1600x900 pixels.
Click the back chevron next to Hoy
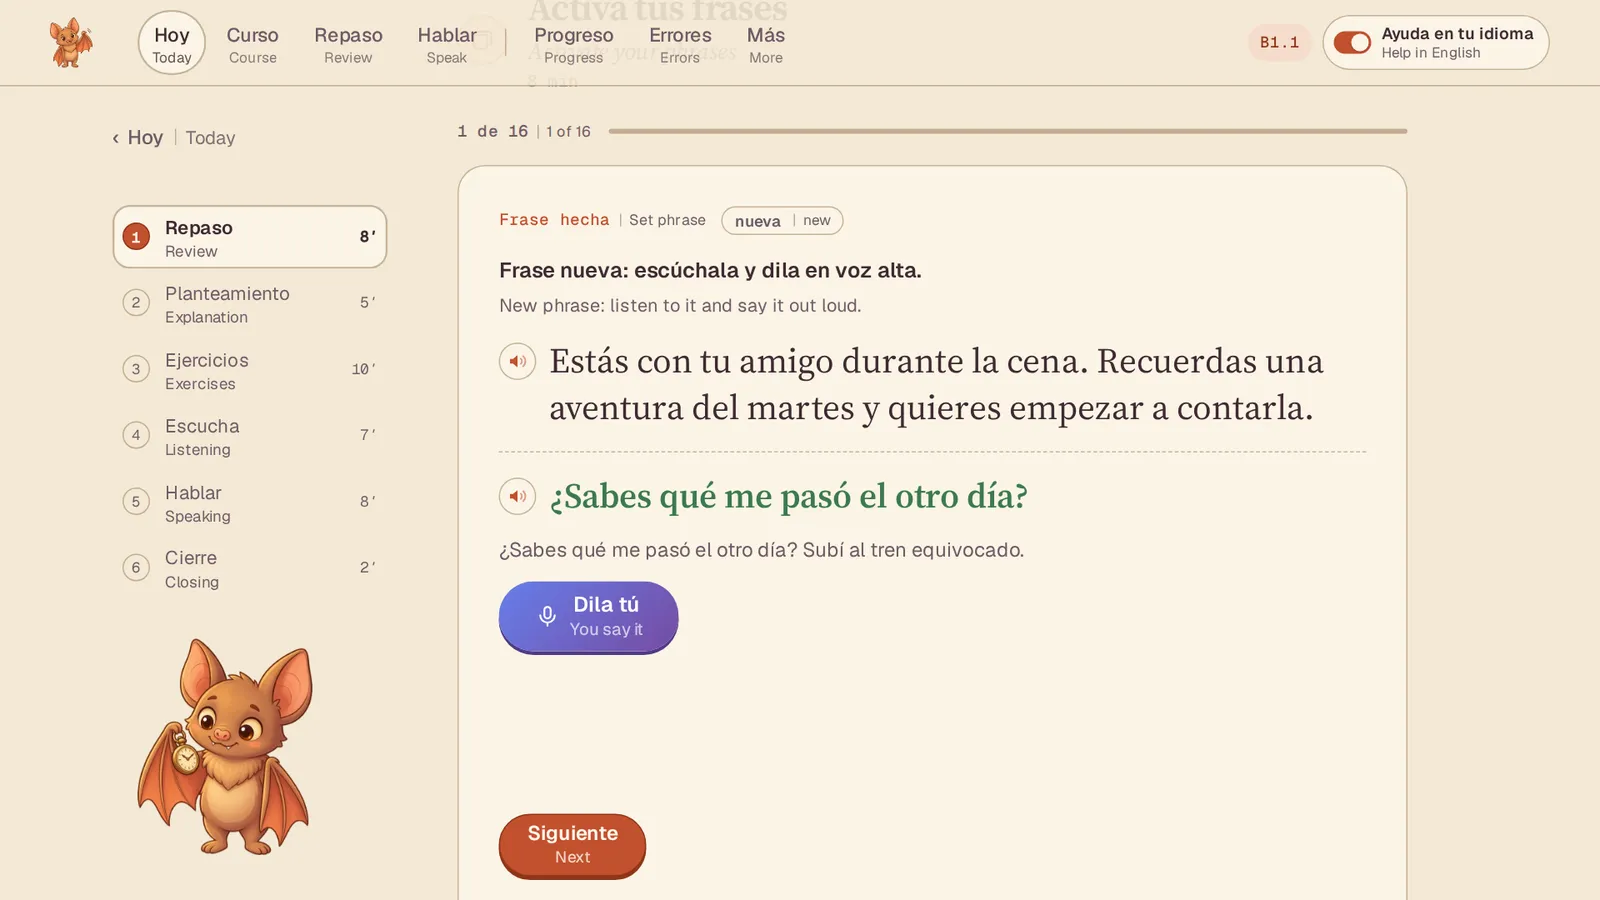click(x=116, y=138)
